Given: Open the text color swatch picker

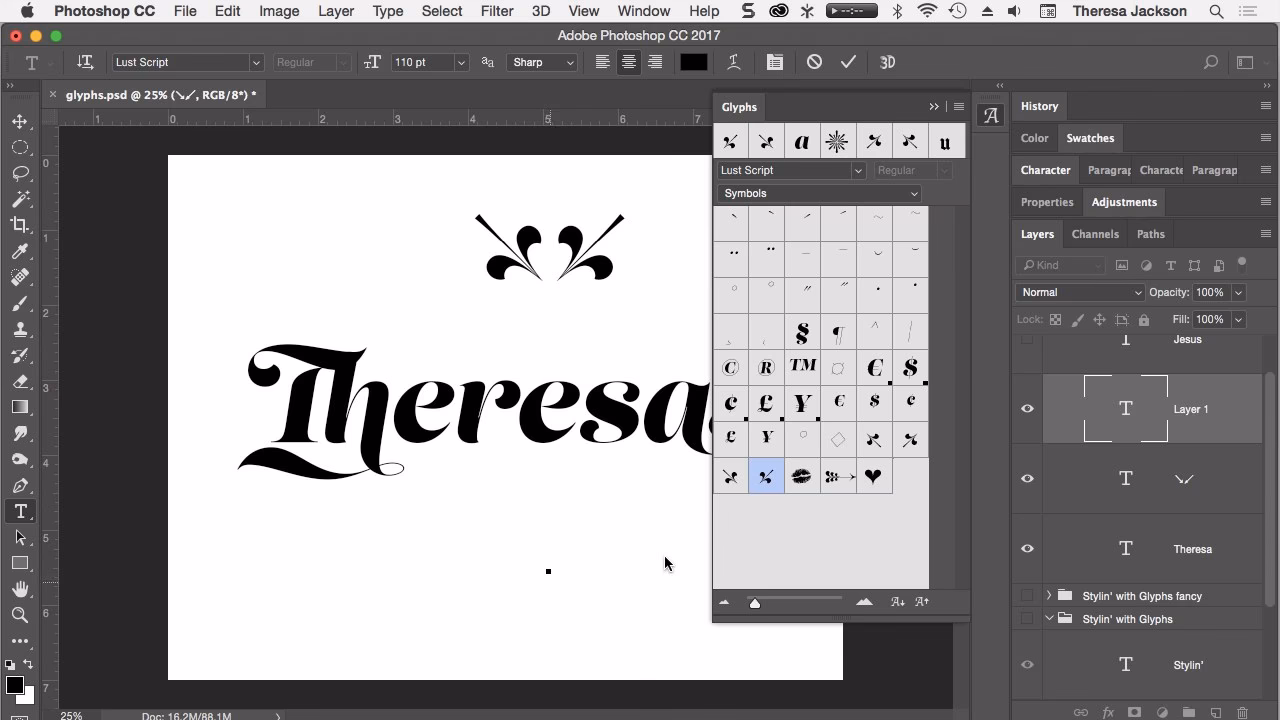Looking at the screenshot, I should [x=694, y=62].
